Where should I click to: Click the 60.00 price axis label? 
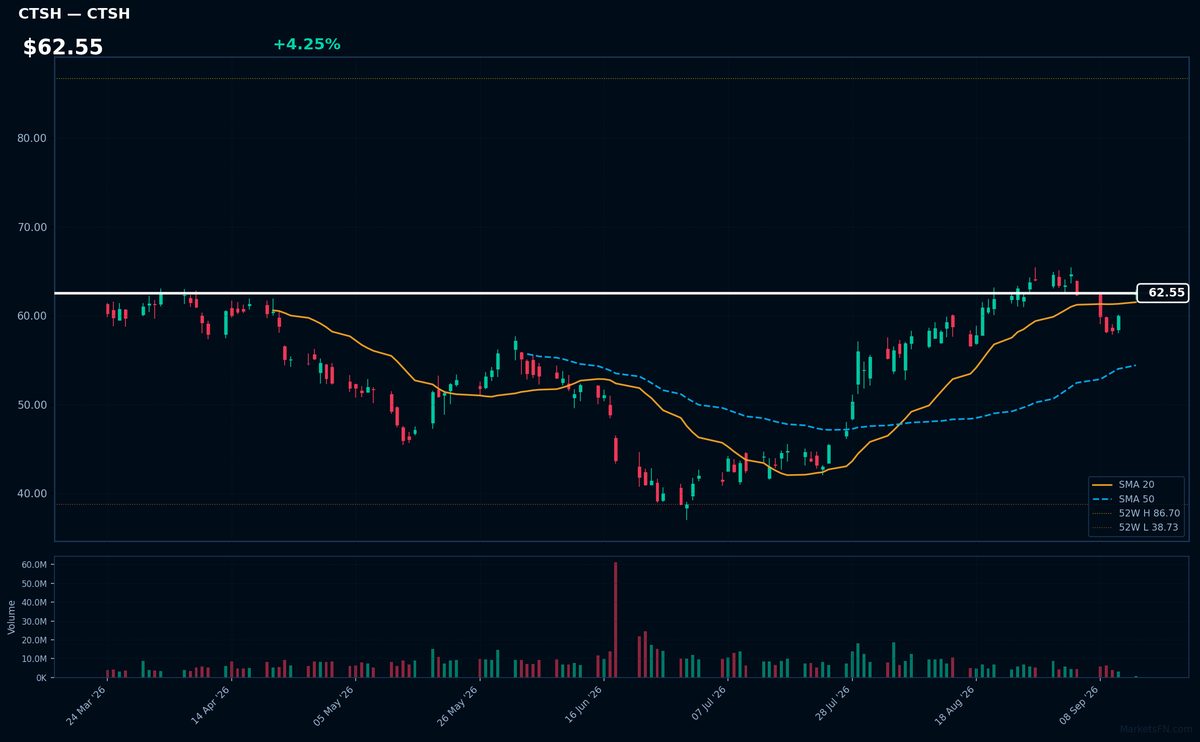pyautogui.click(x=32, y=316)
